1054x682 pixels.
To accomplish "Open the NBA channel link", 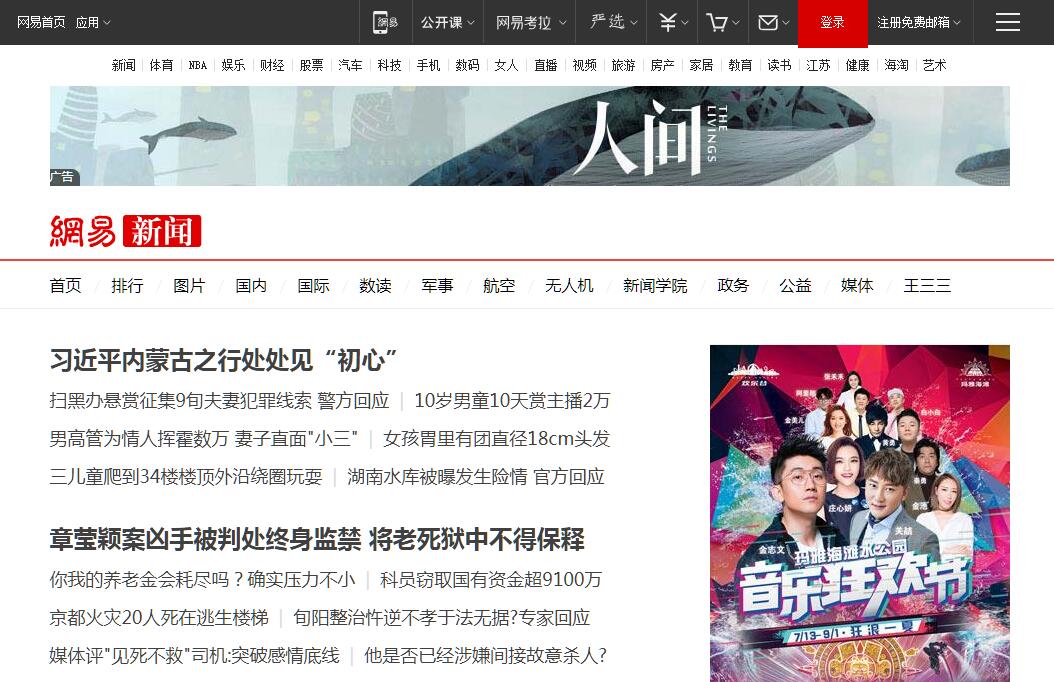I will (x=198, y=65).
